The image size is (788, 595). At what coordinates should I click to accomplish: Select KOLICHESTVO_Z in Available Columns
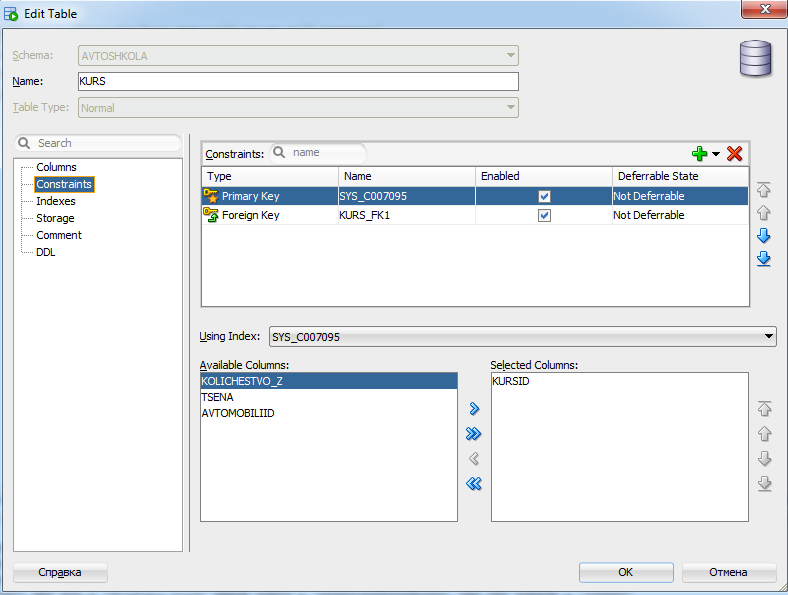click(329, 381)
